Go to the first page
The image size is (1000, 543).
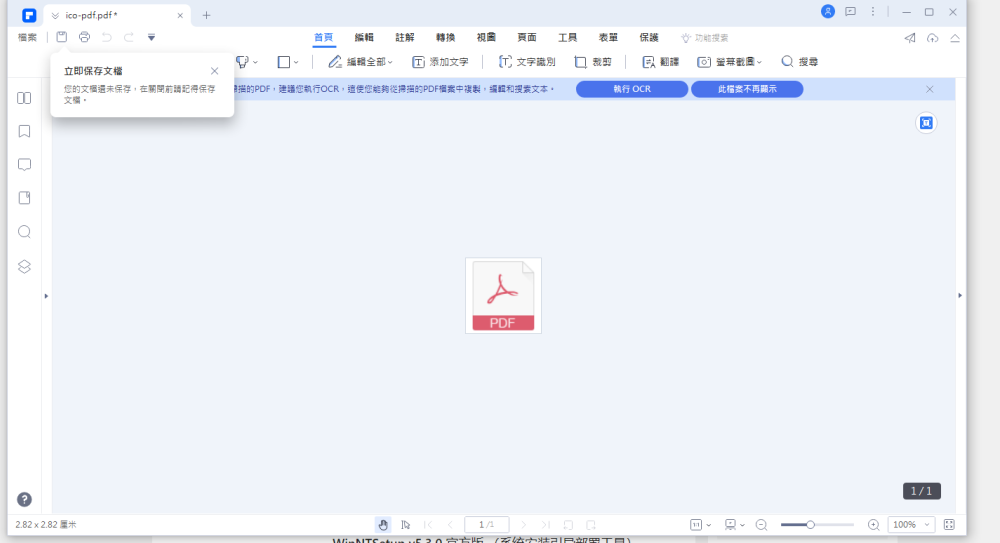tap(428, 524)
